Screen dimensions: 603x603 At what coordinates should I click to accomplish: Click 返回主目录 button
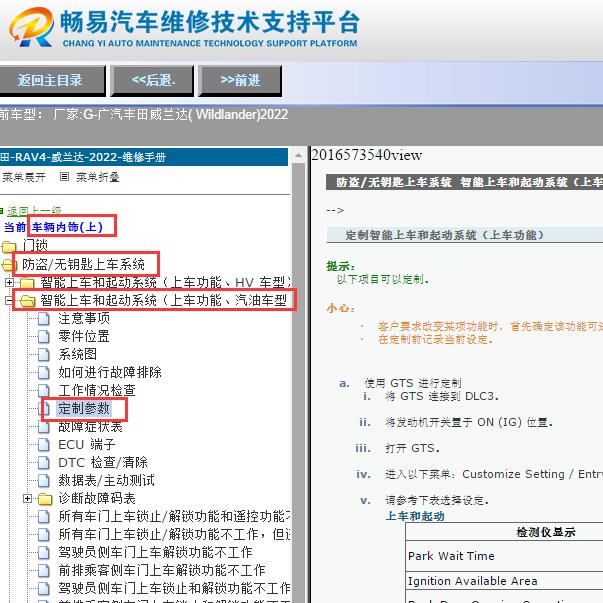coord(52,80)
